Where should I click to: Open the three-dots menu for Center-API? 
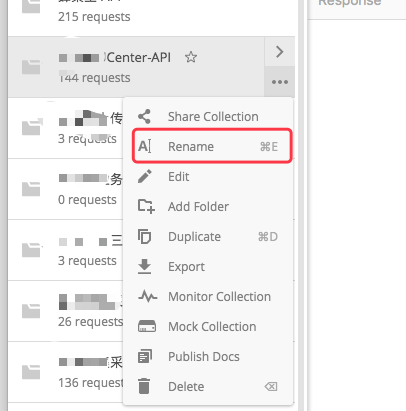(280, 82)
